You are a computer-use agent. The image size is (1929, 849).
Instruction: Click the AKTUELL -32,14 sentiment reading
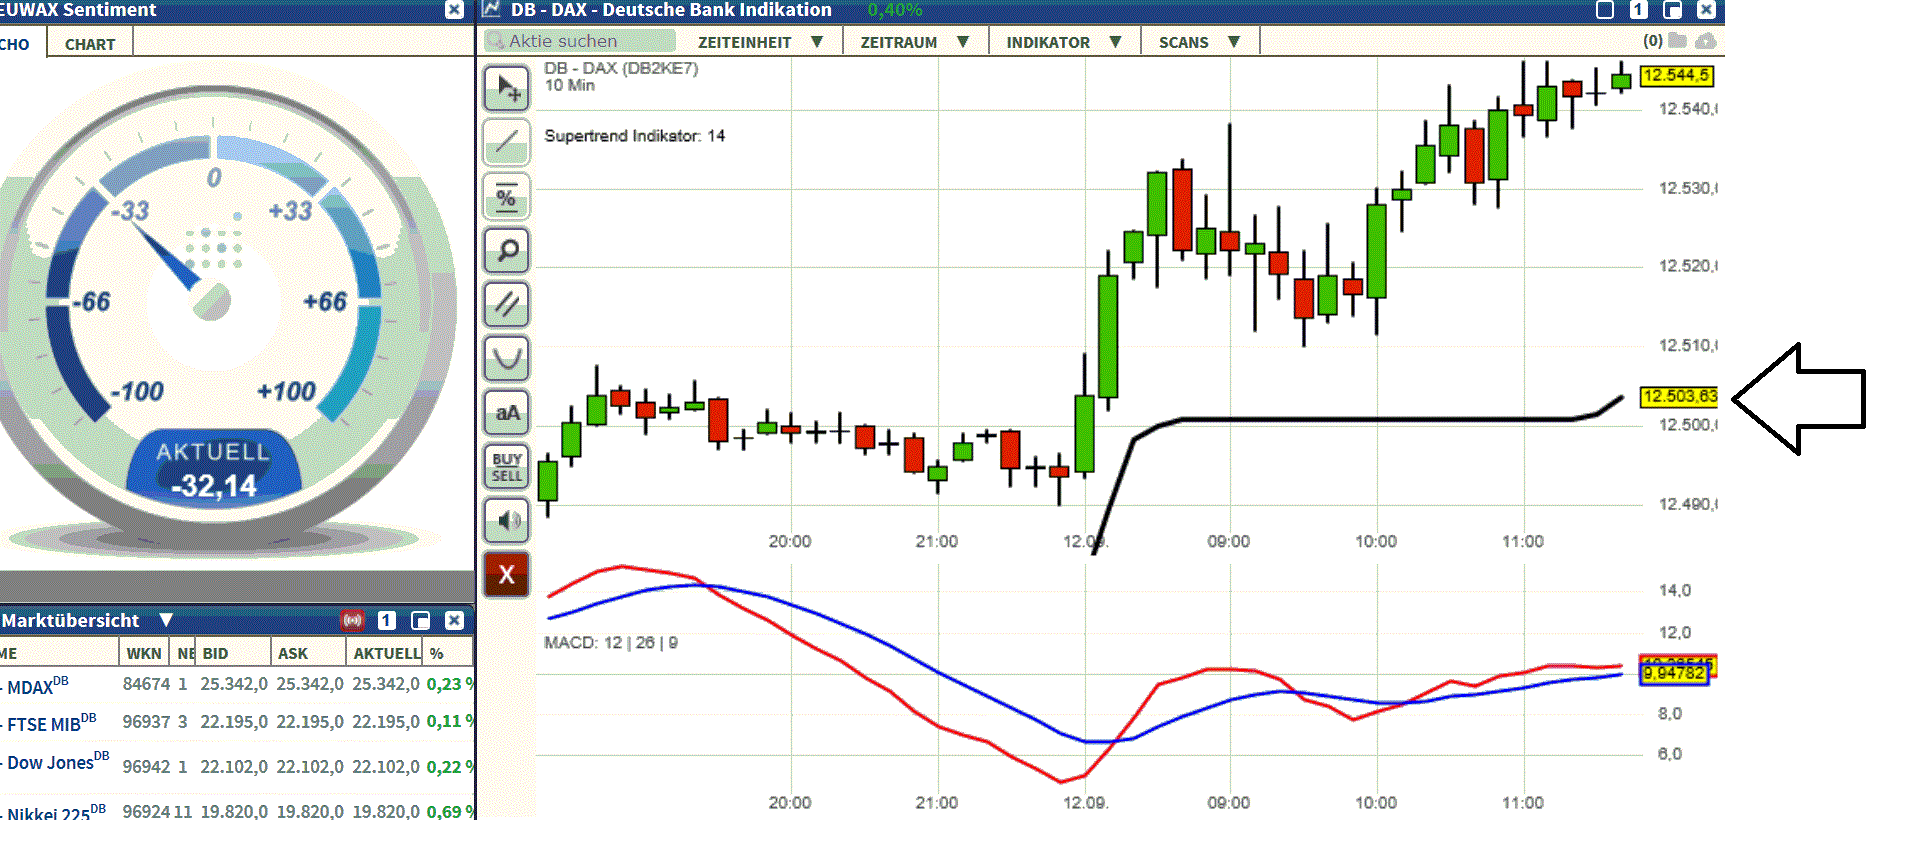213,470
